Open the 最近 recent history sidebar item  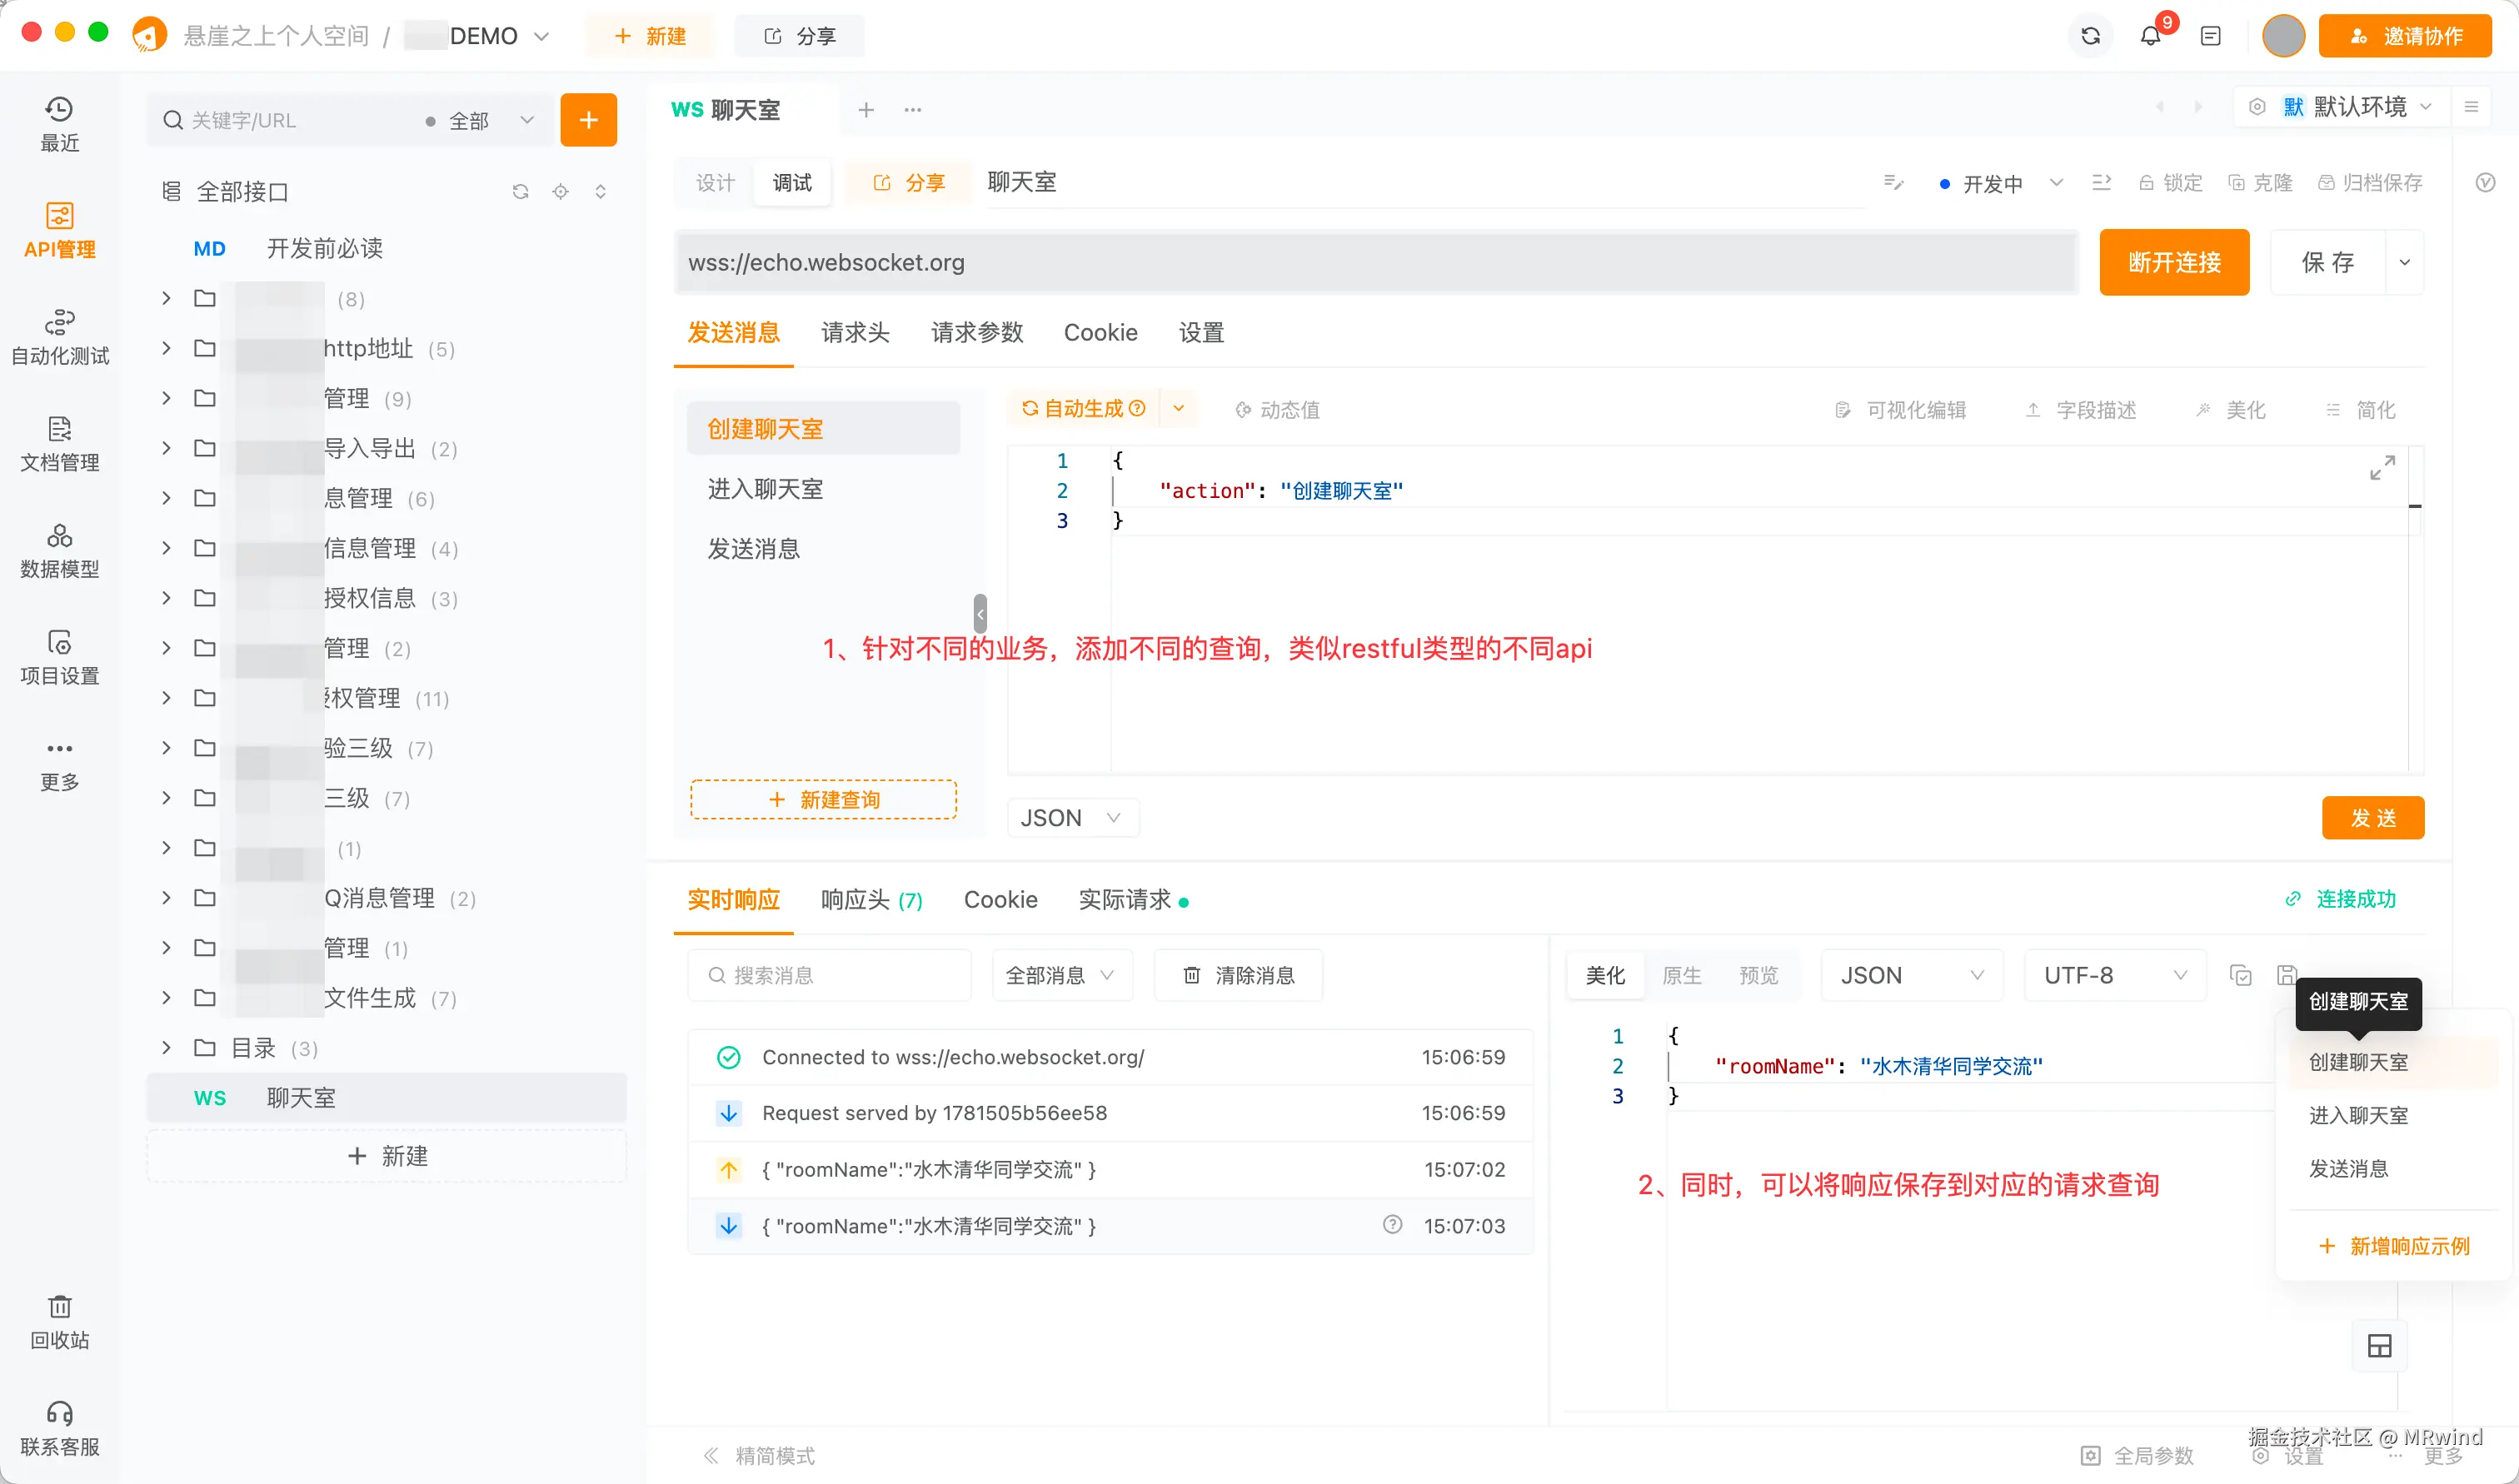coord(59,124)
